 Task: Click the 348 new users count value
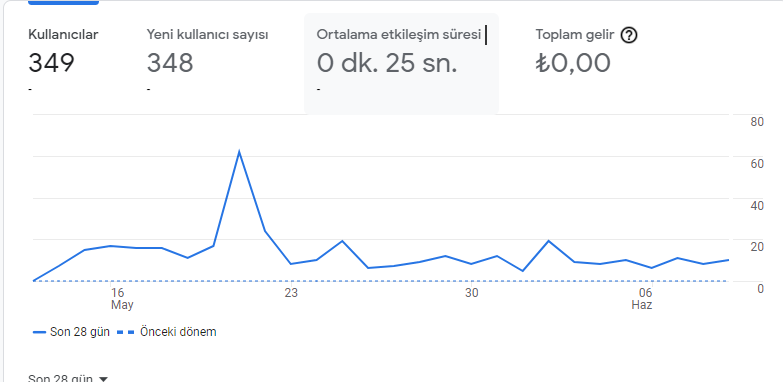tap(170, 63)
